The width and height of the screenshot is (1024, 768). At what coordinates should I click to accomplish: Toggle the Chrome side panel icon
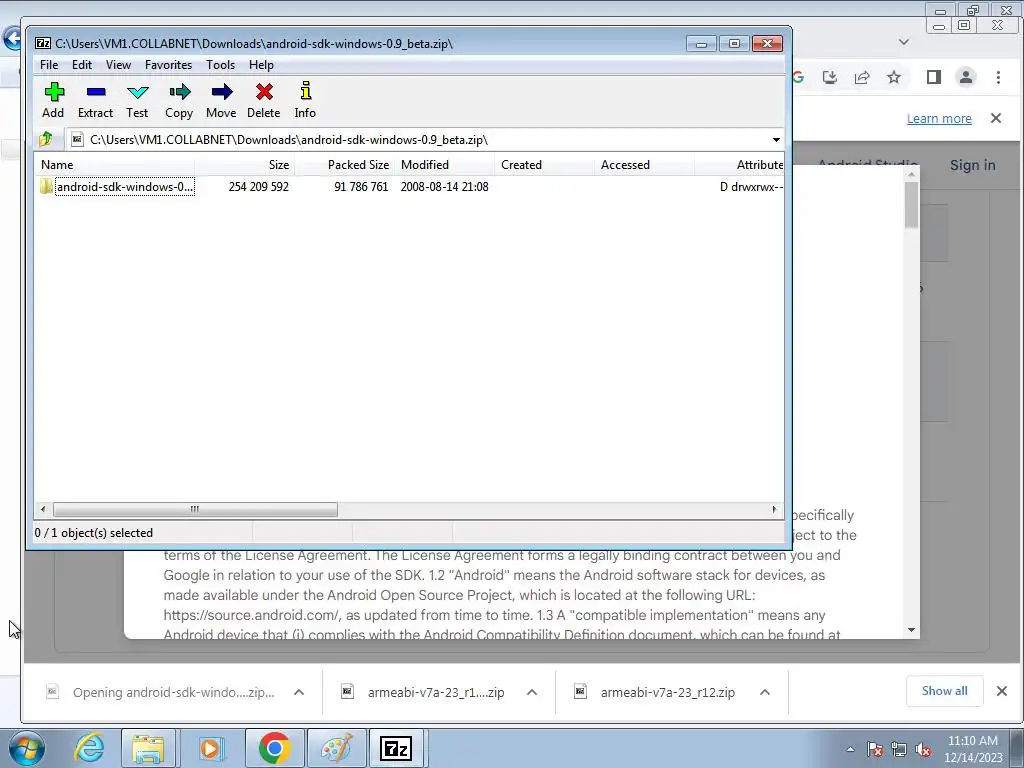934,78
